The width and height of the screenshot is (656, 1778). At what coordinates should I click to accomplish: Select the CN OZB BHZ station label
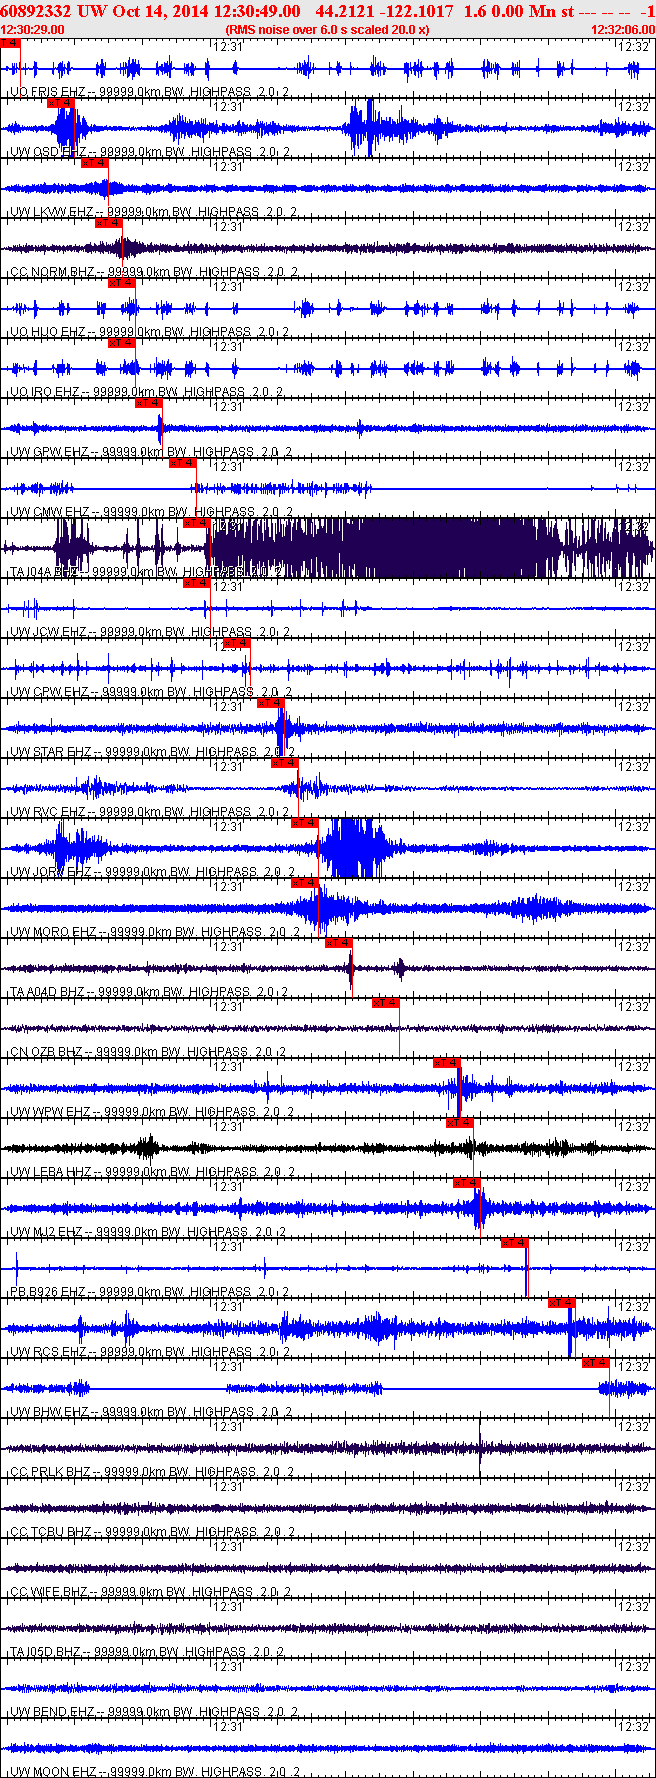point(46,1052)
